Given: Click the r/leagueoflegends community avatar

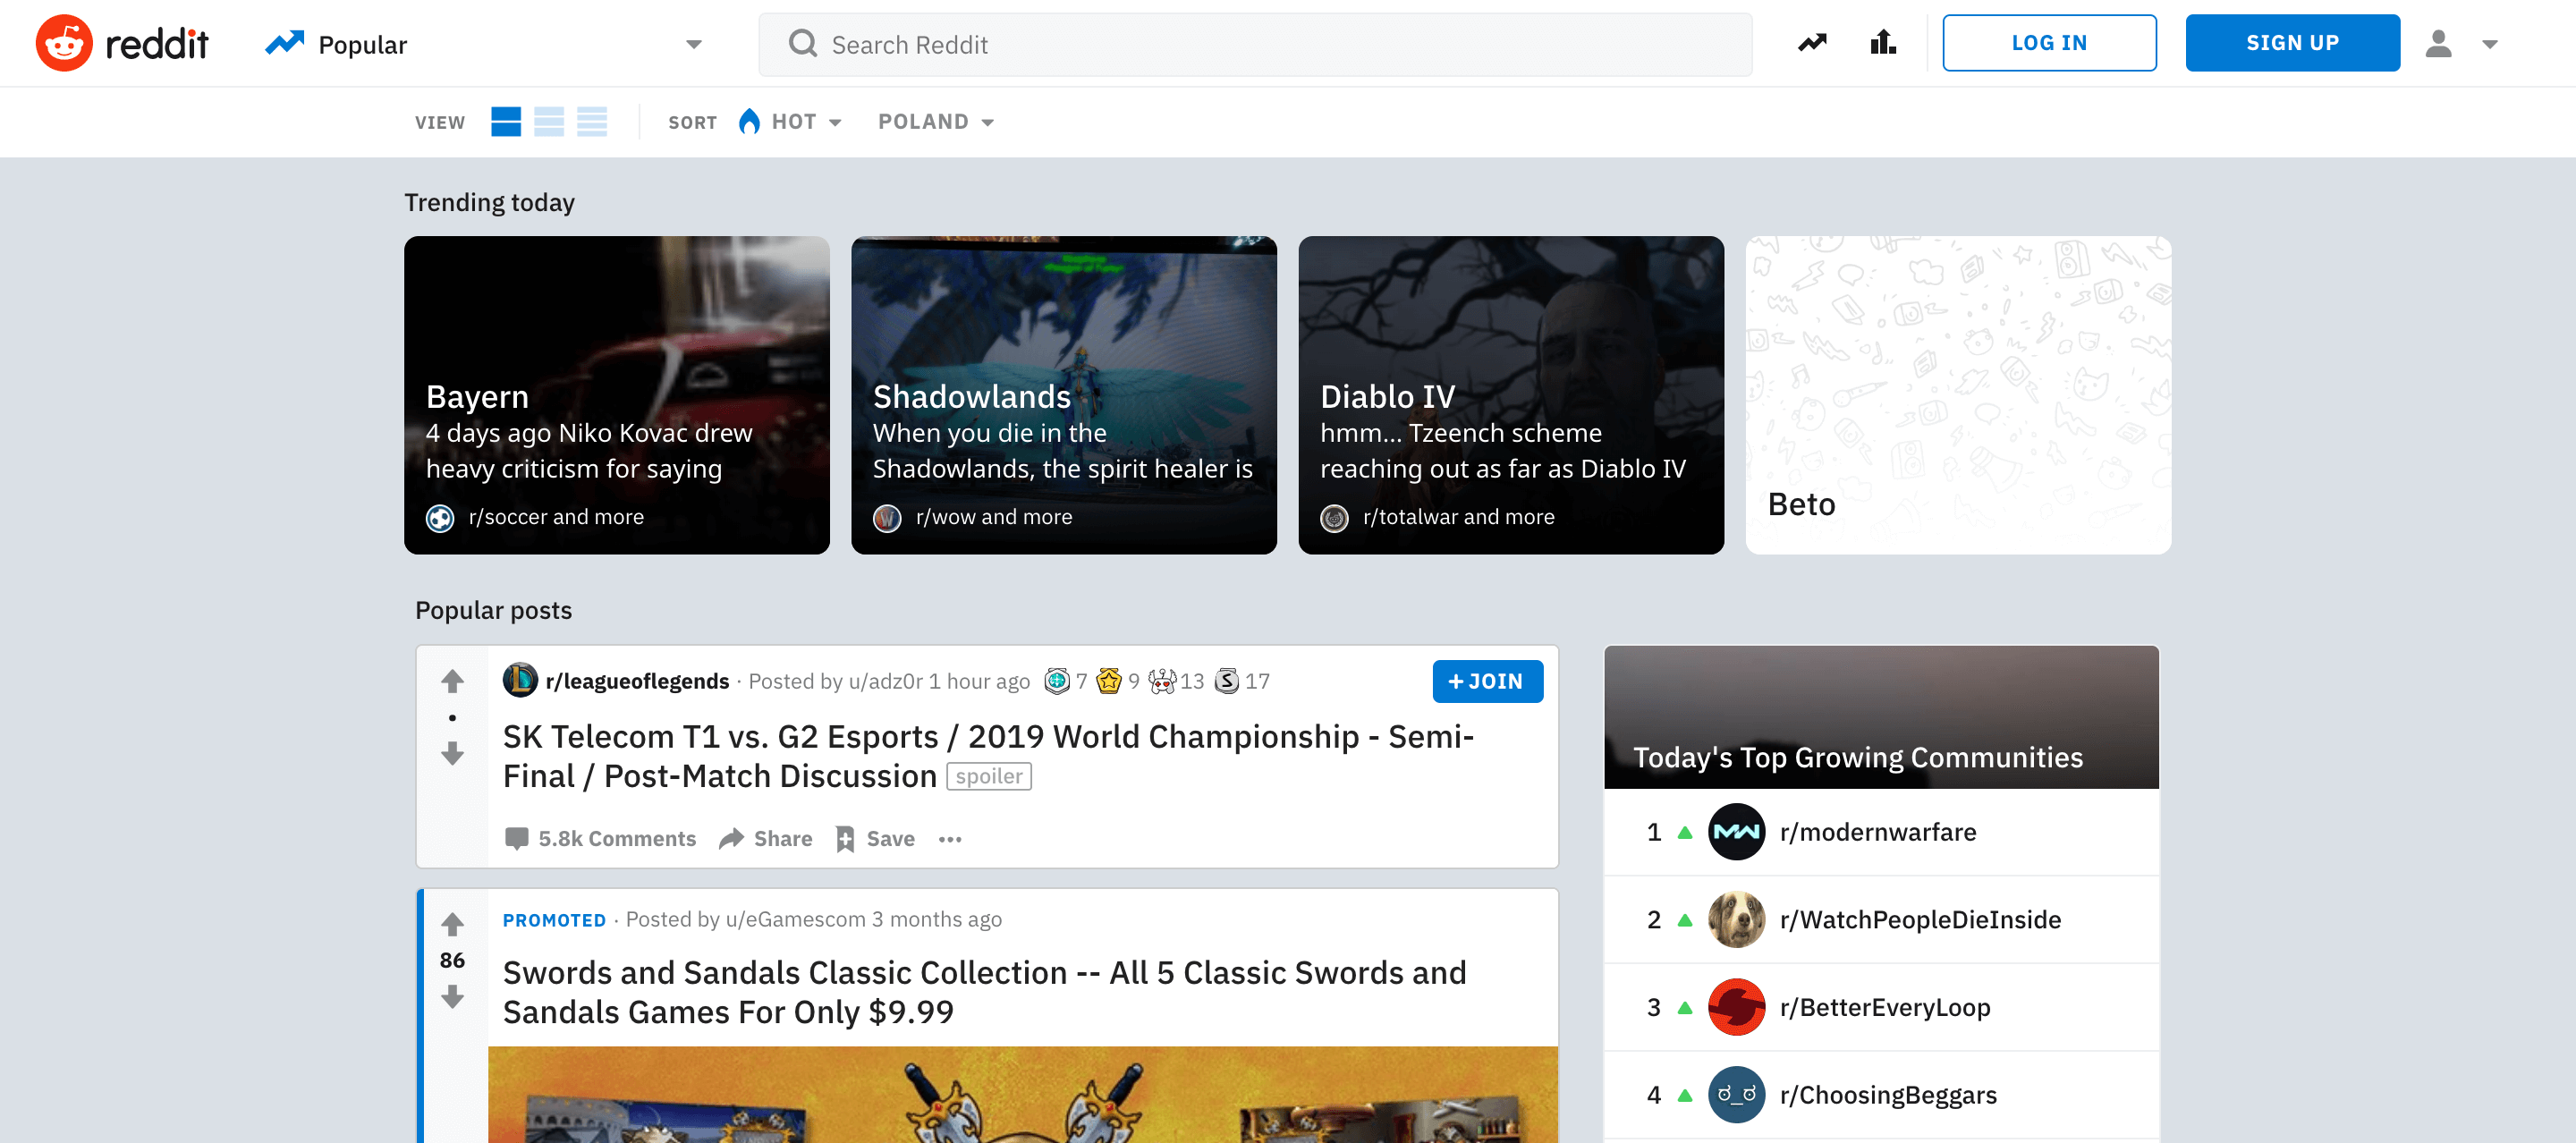Looking at the screenshot, I should [x=520, y=680].
